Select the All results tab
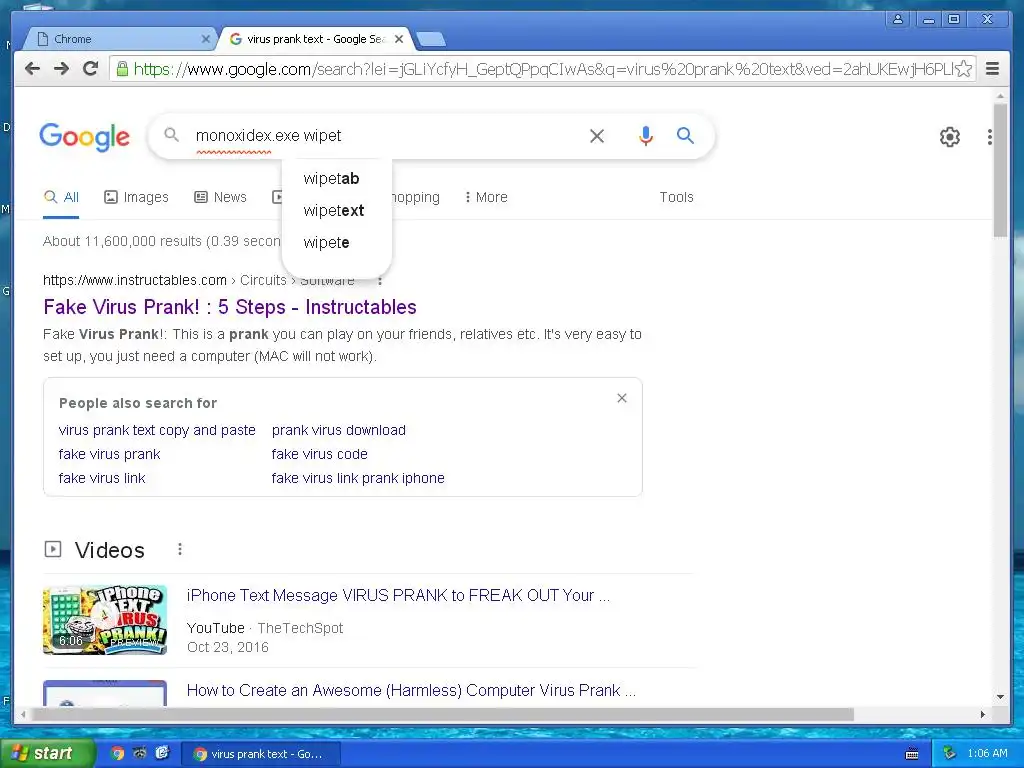Image resolution: width=1024 pixels, height=768 pixels. click(61, 198)
